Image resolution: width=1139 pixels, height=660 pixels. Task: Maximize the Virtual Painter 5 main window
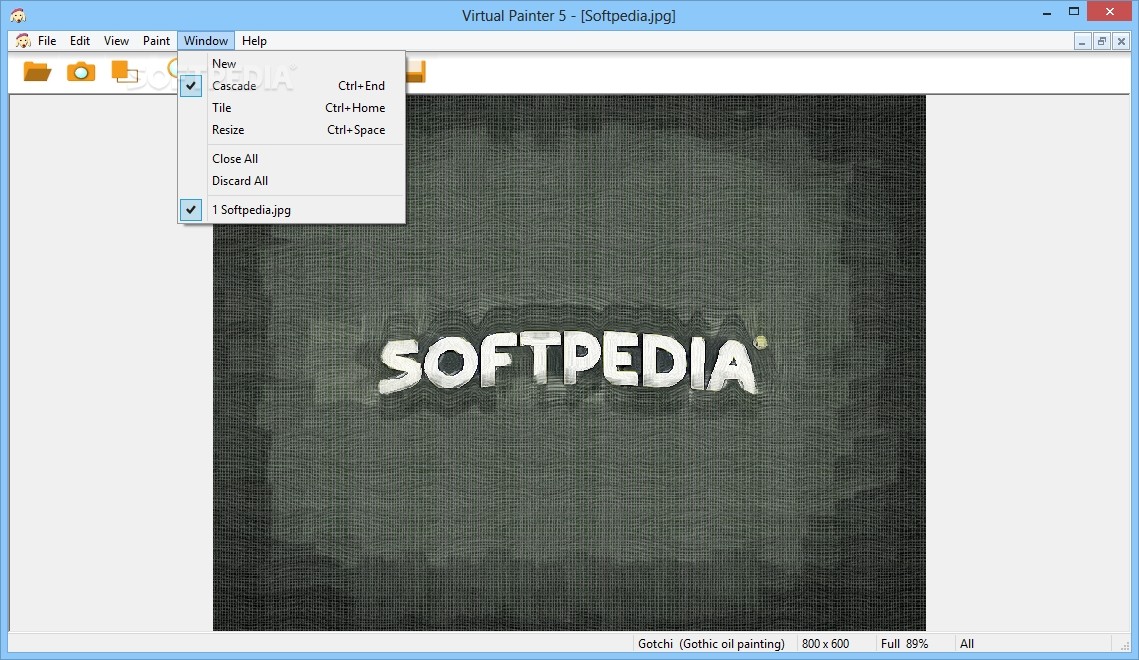(x=1074, y=12)
